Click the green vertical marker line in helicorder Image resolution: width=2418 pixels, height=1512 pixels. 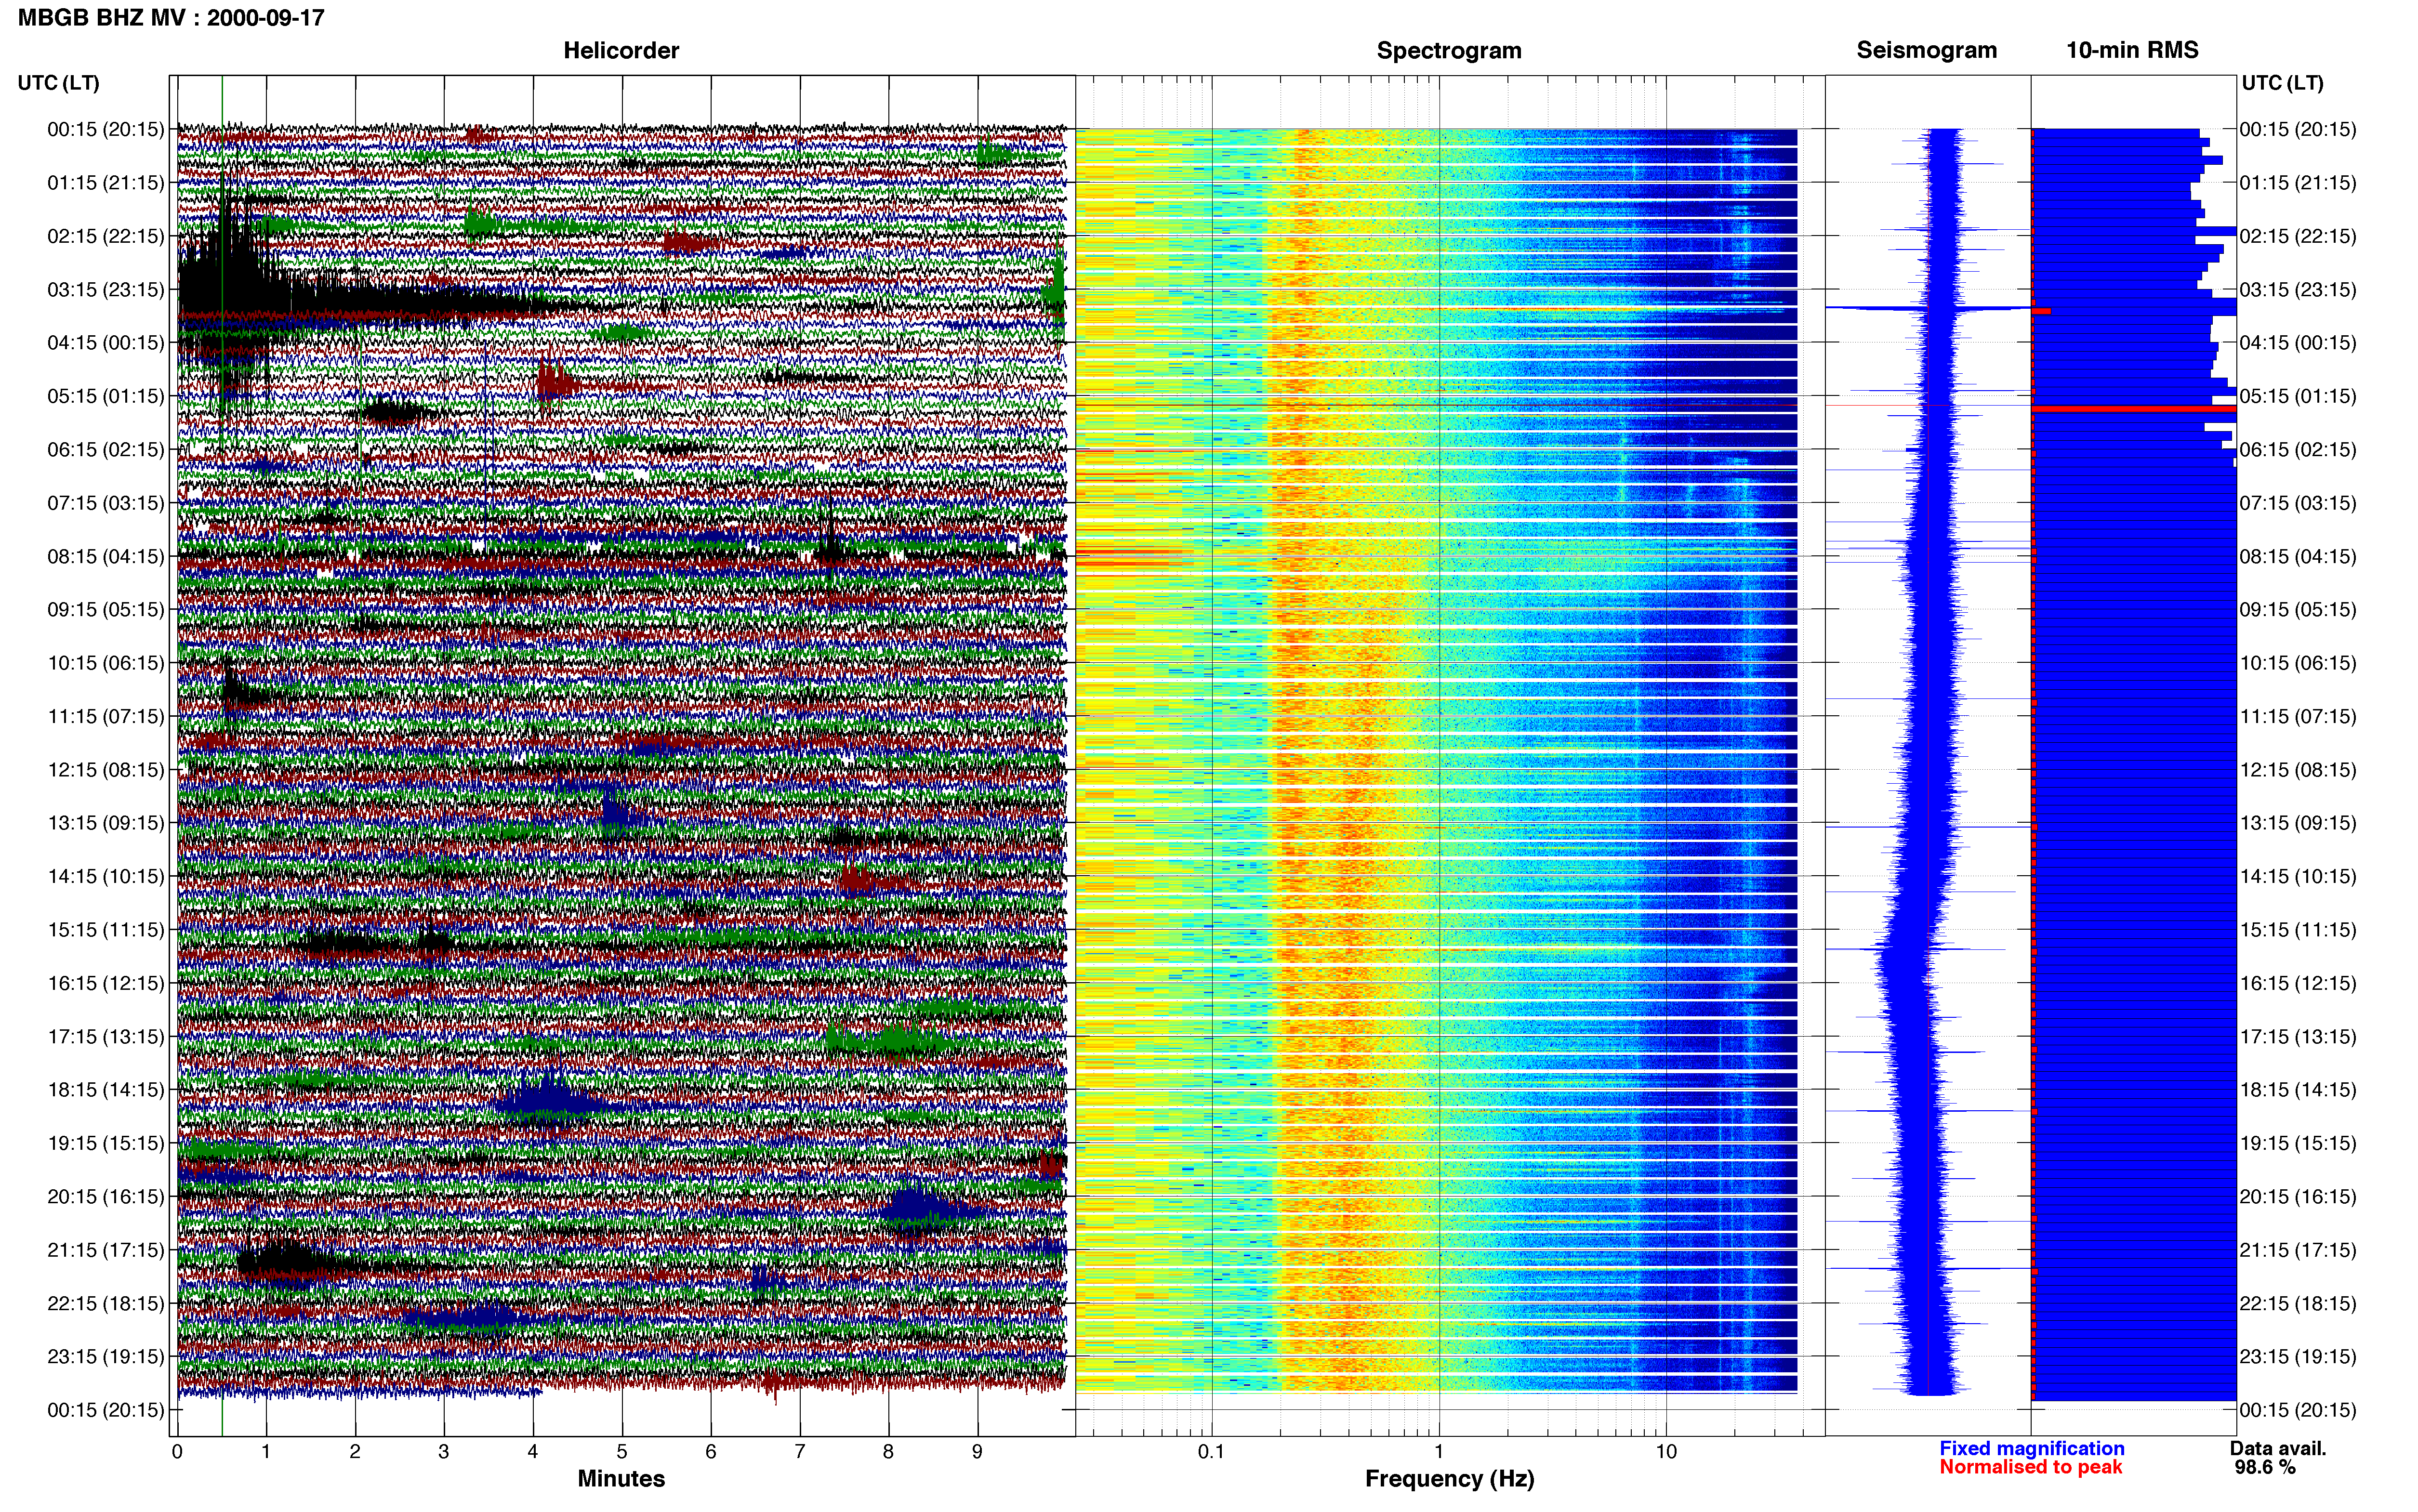coord(222,756)
